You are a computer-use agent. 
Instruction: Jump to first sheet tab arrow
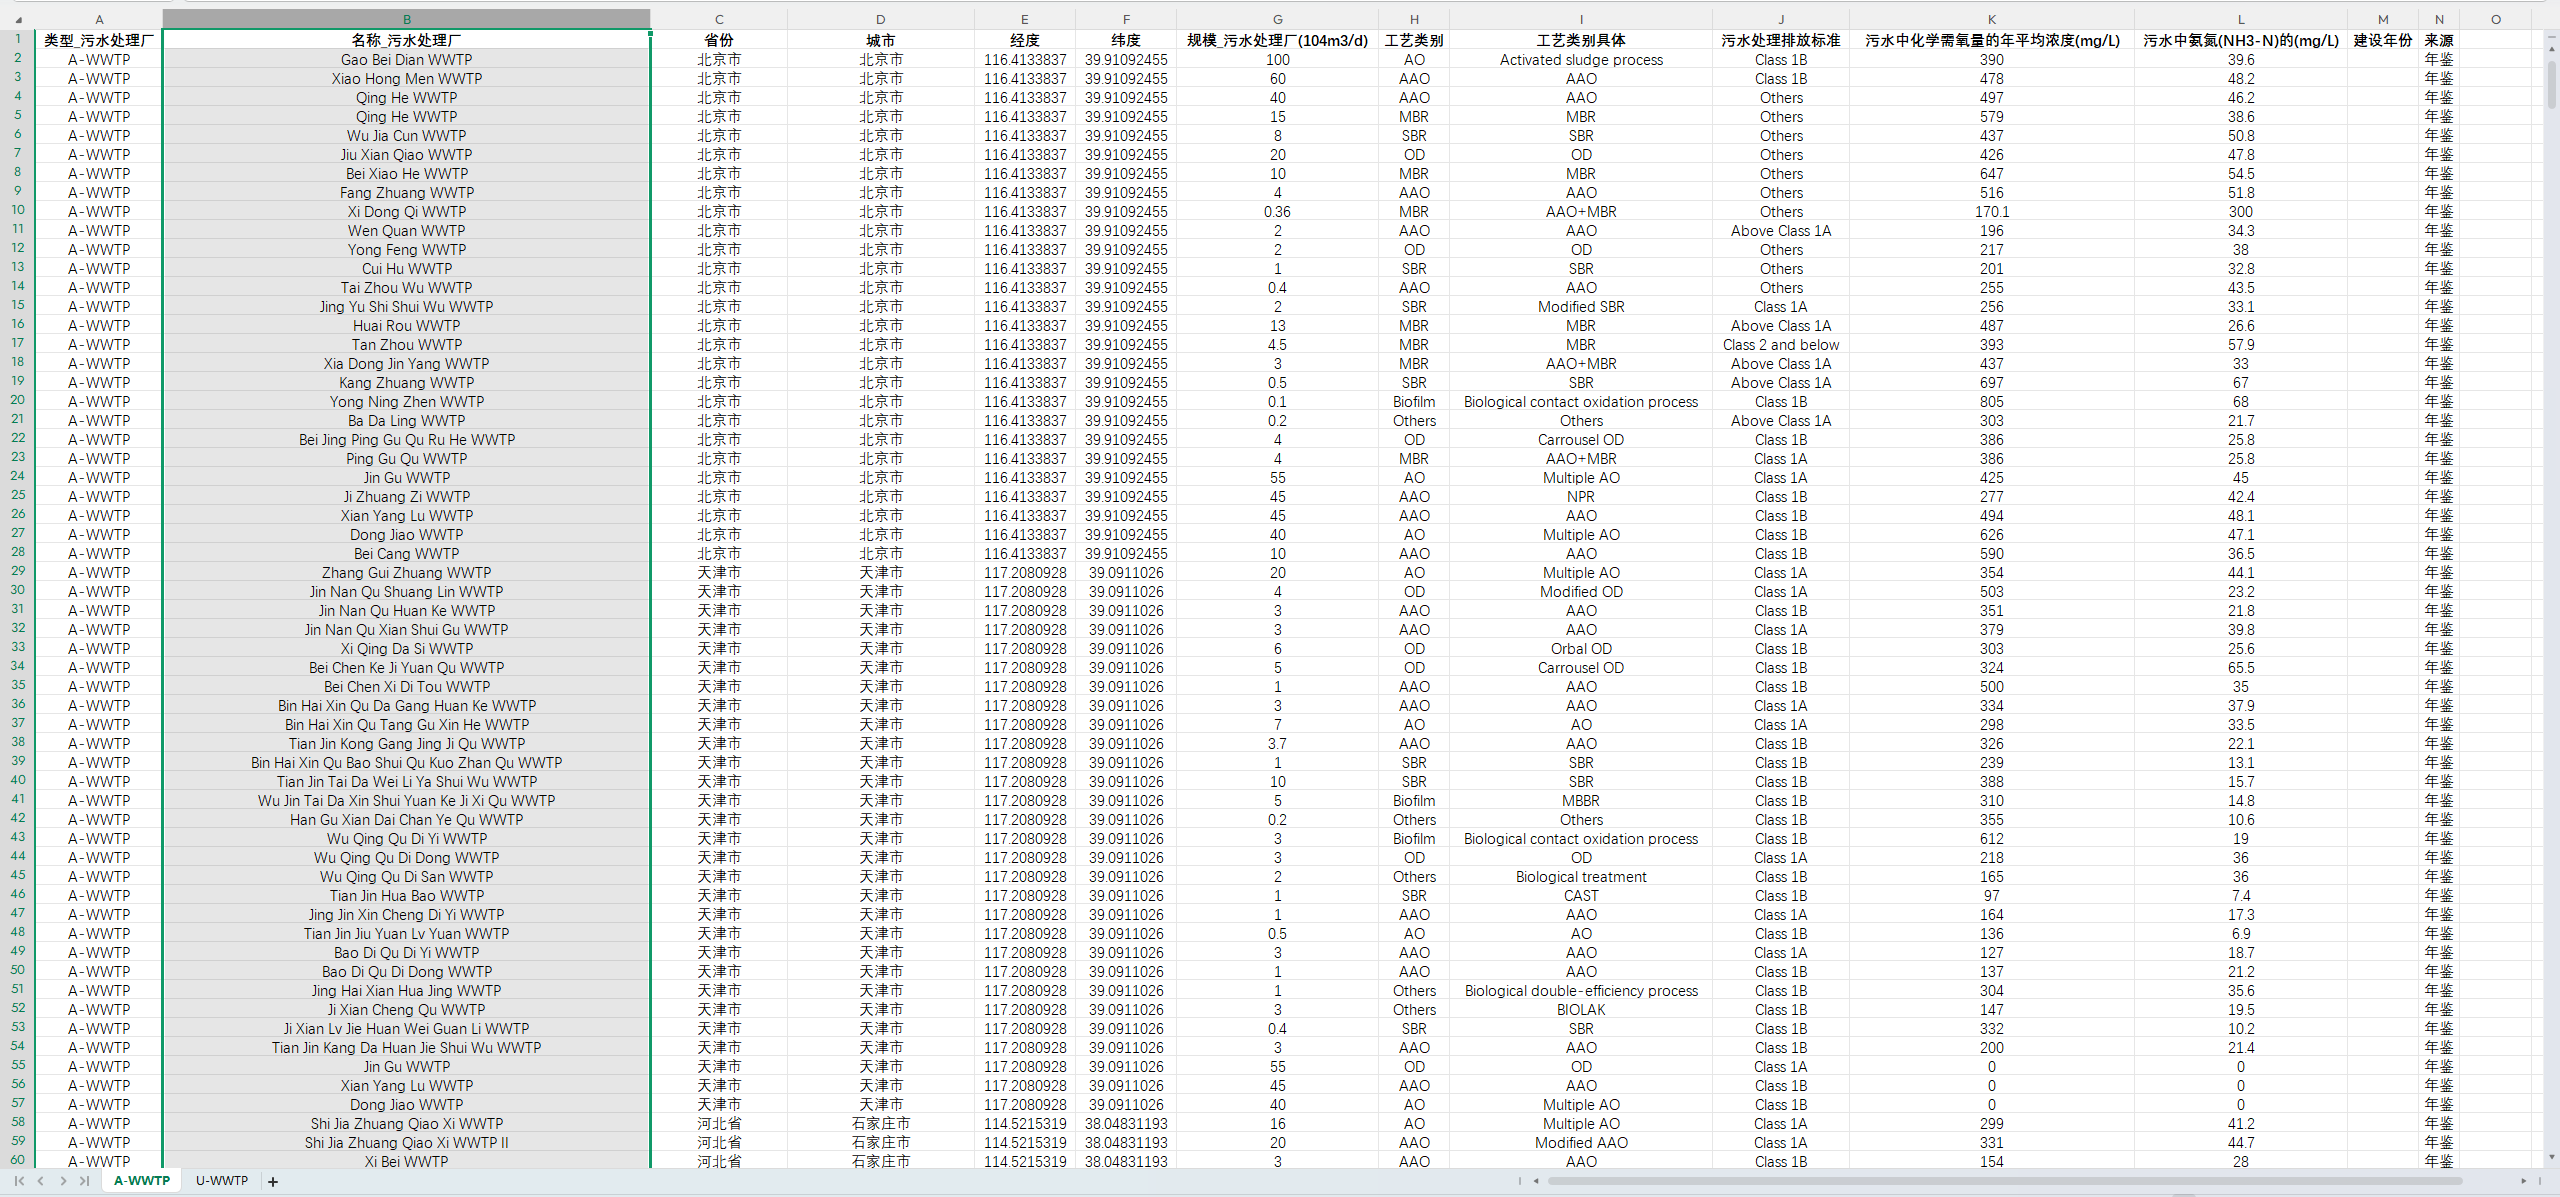(19, 1181)
